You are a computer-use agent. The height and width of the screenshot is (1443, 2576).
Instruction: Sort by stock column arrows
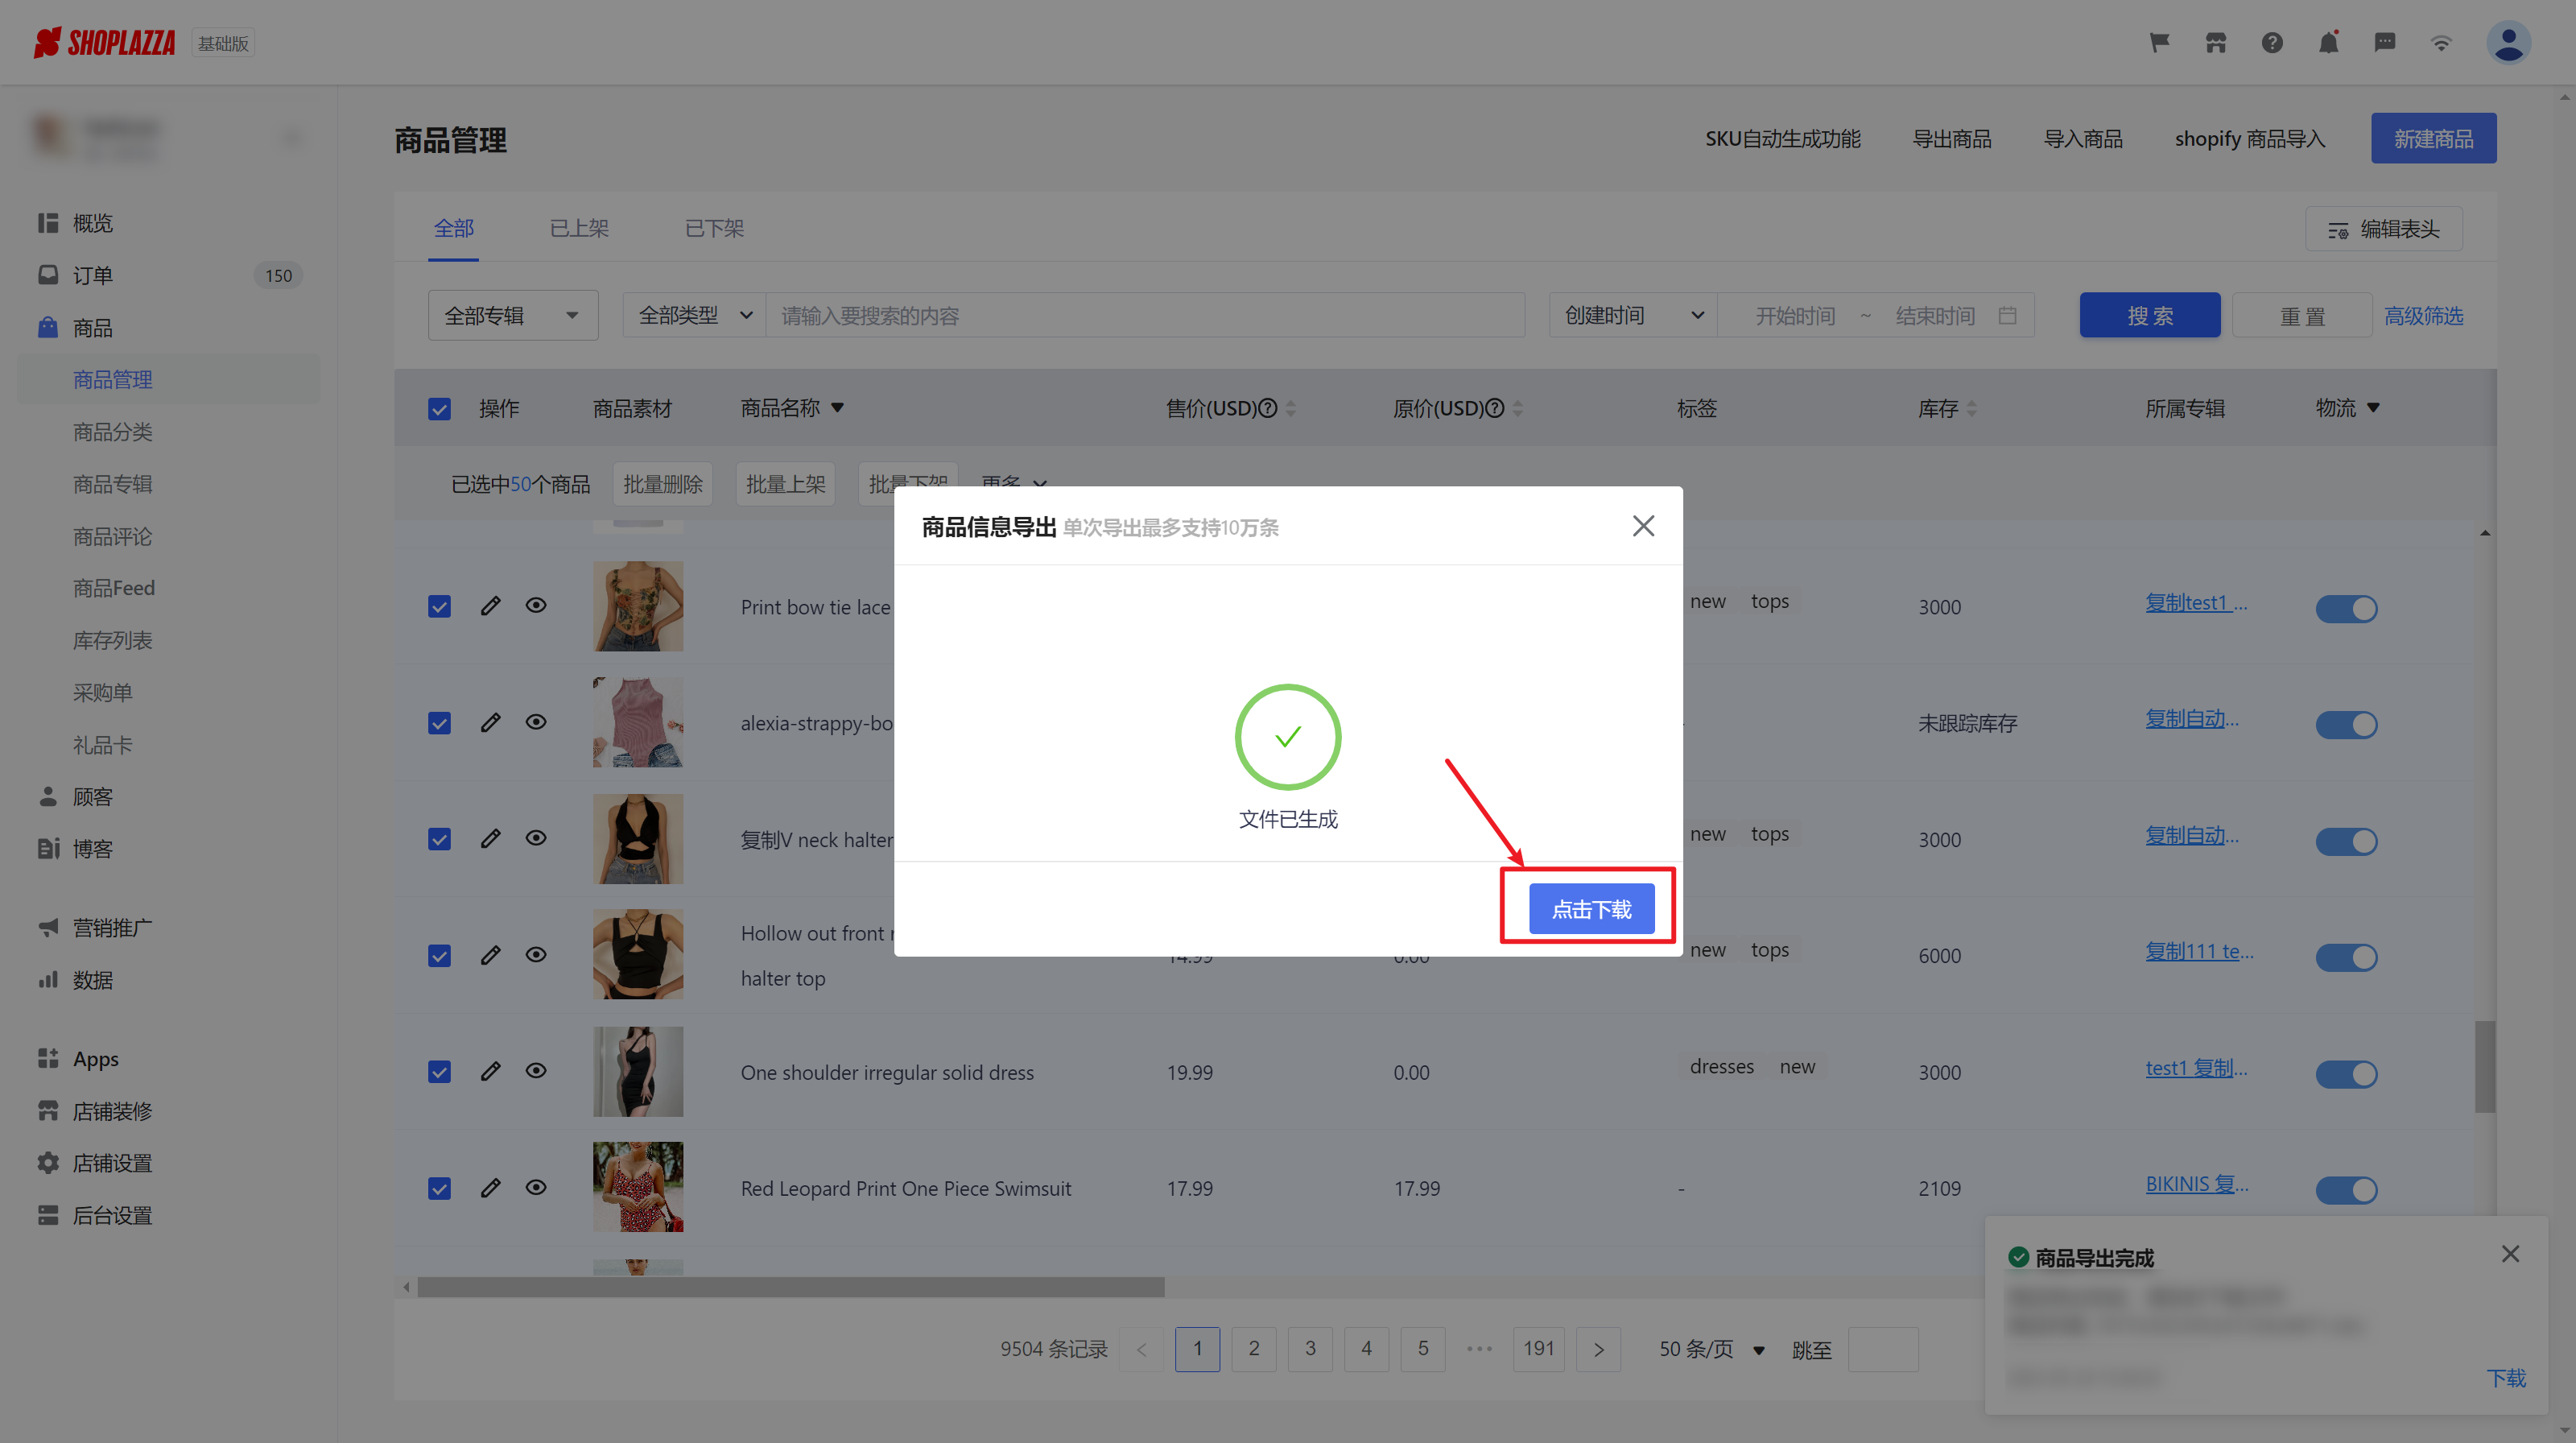tap(1972, 408)
